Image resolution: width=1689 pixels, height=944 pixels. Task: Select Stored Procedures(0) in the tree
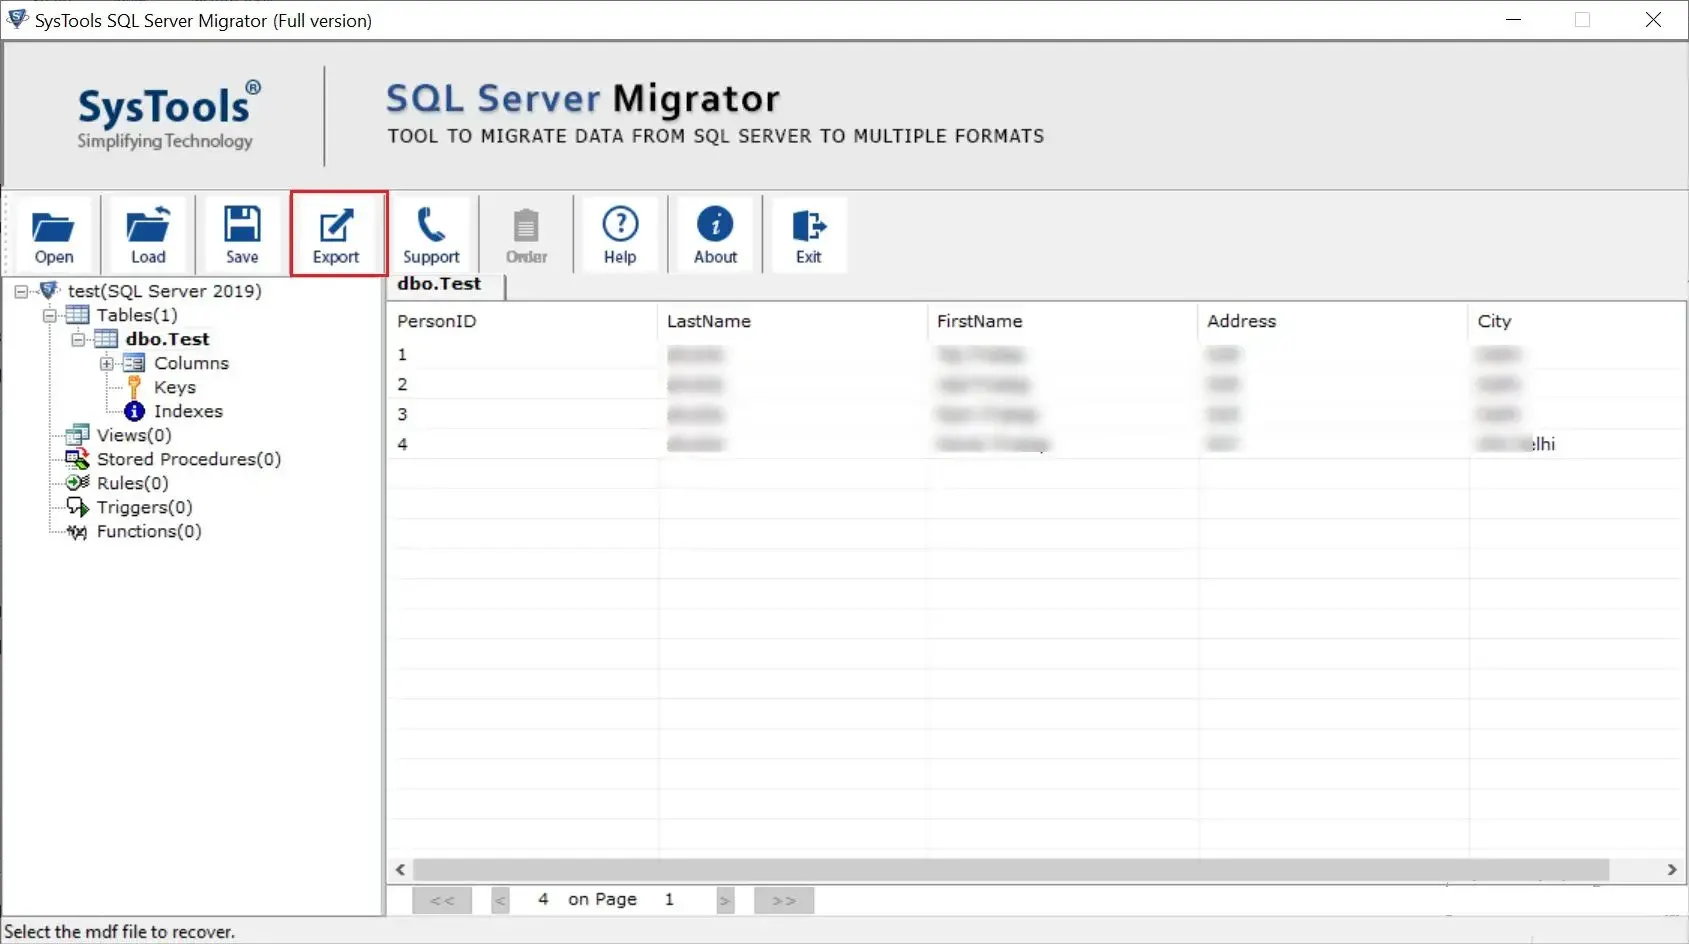click(189, 459)
